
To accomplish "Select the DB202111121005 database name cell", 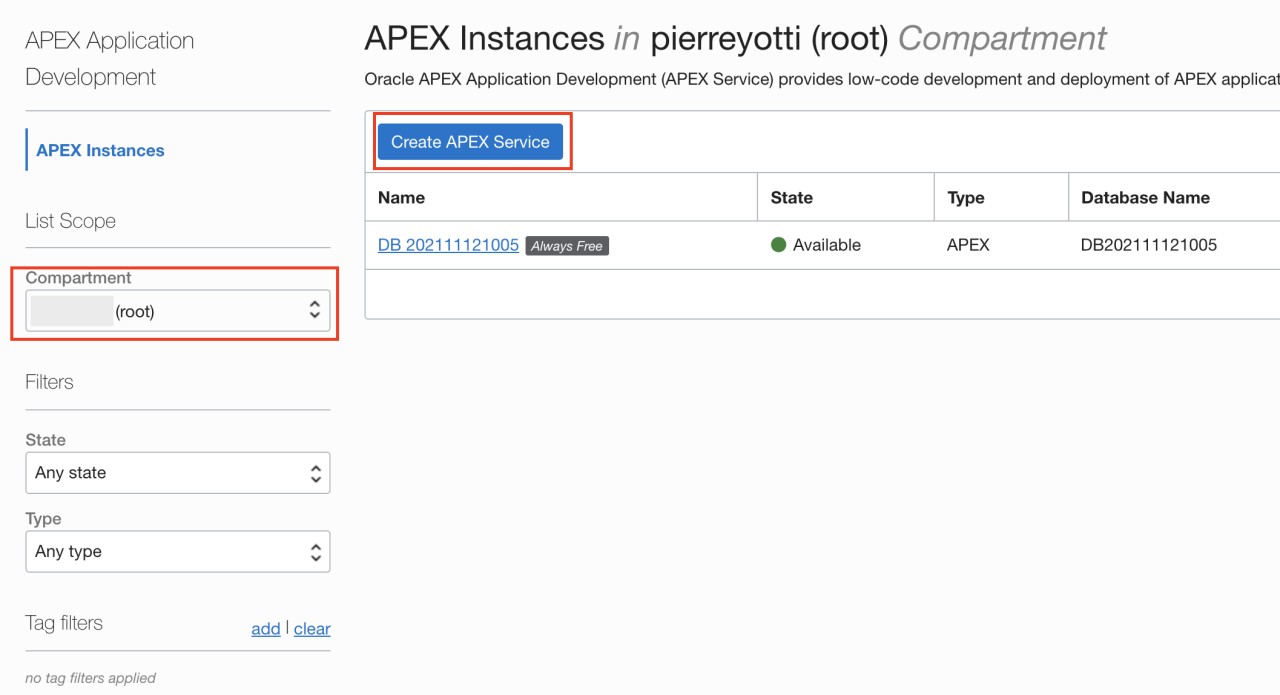I will (x=1149, y=245).
